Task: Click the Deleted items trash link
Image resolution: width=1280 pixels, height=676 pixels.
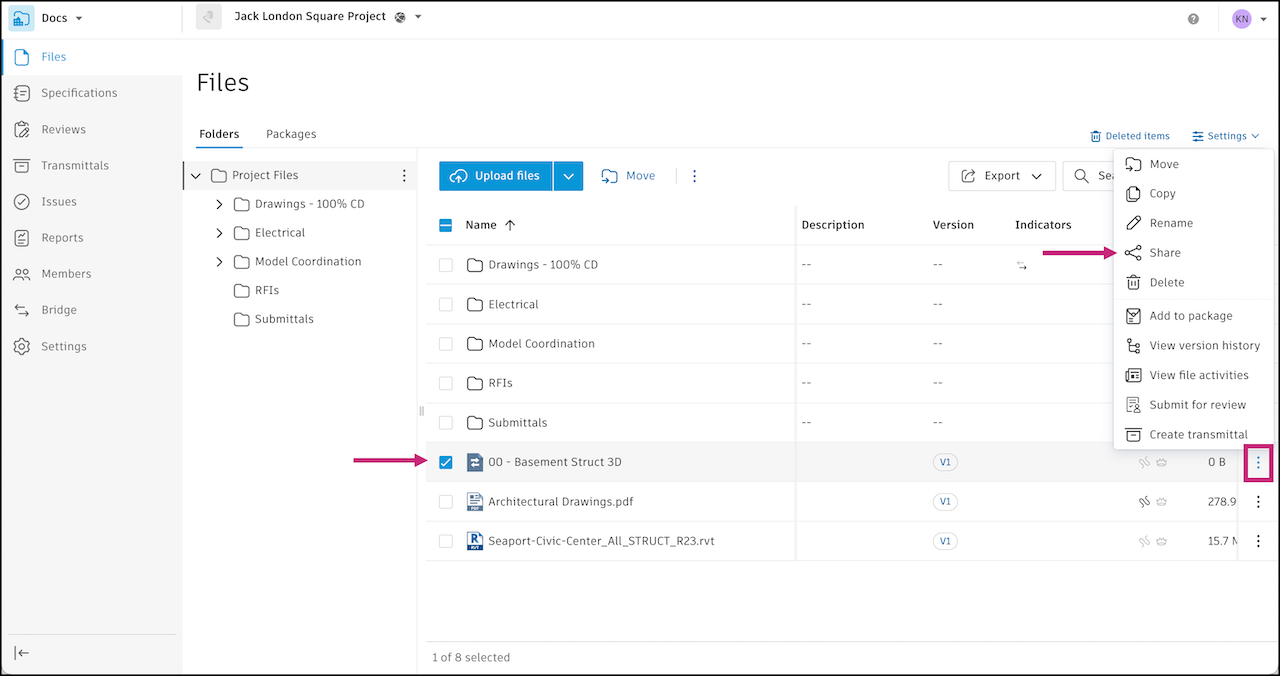Action: point(1130,136)
